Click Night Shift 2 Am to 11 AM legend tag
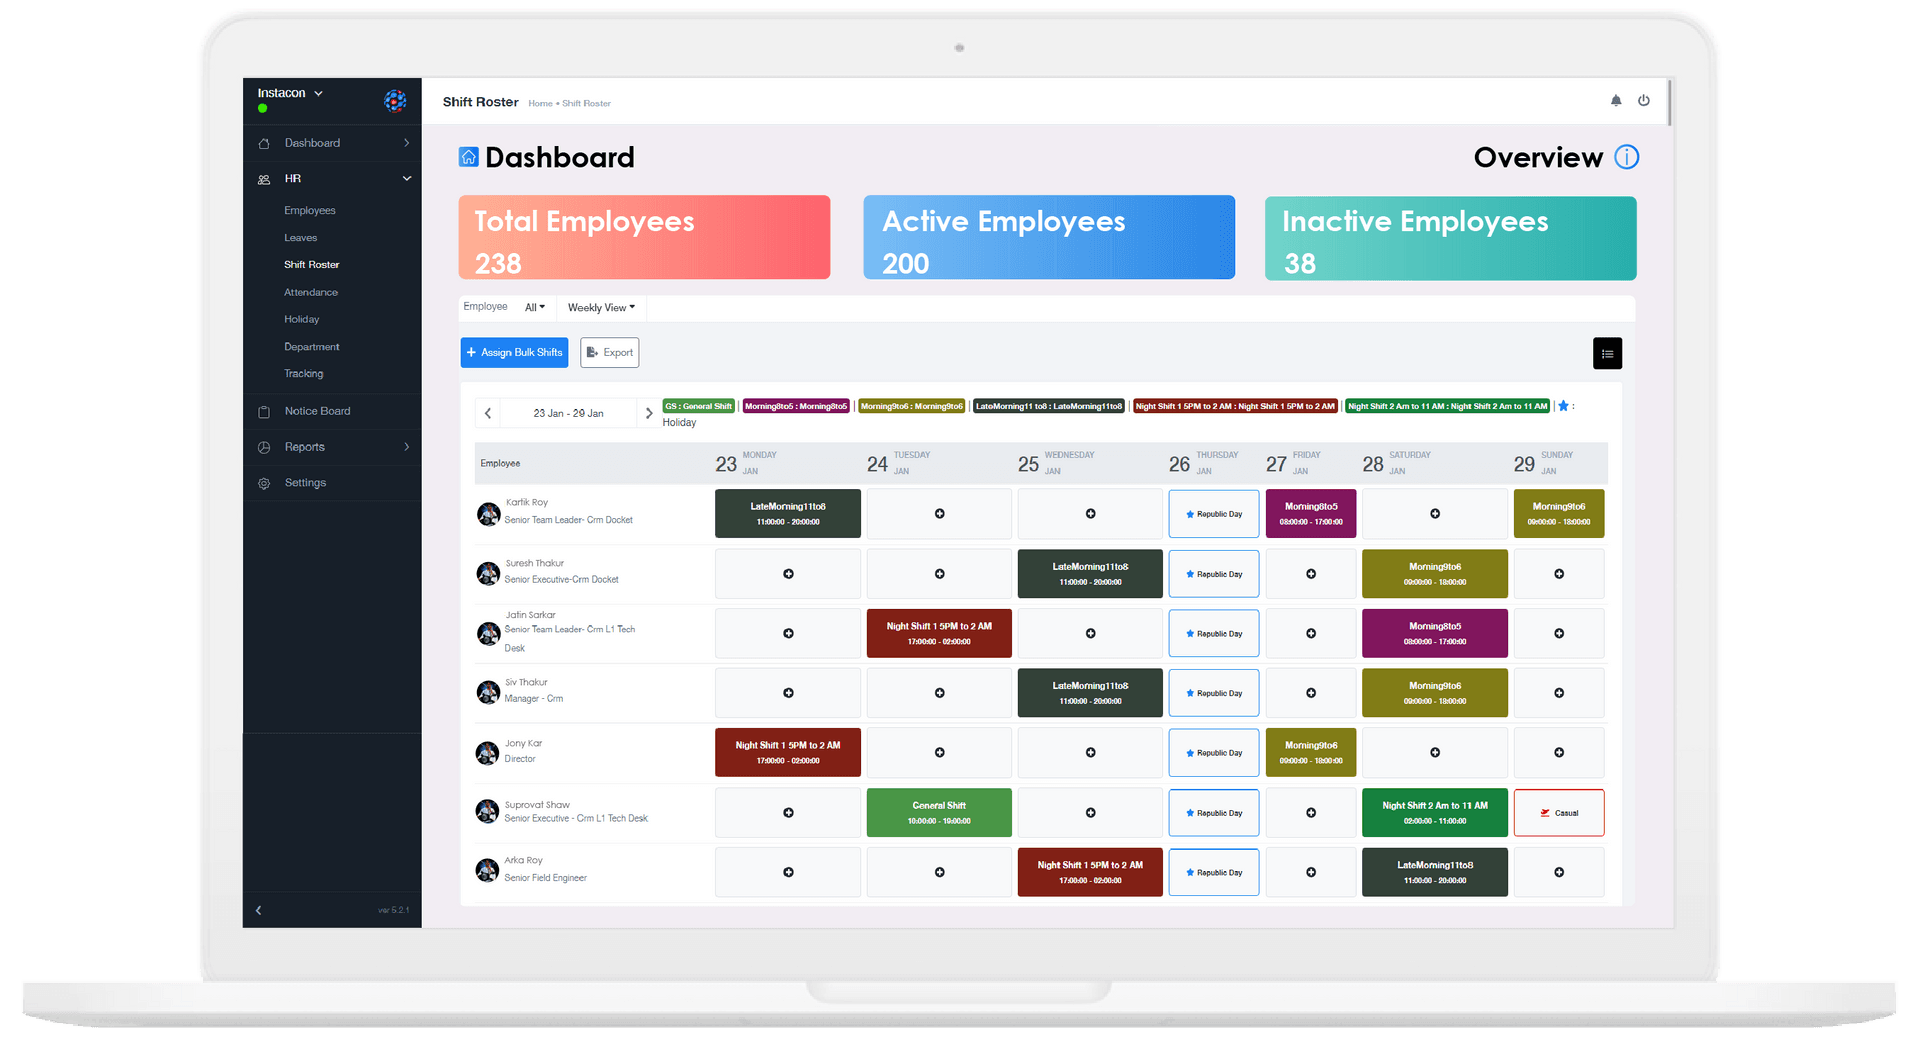 click(x=1448, y=406)
